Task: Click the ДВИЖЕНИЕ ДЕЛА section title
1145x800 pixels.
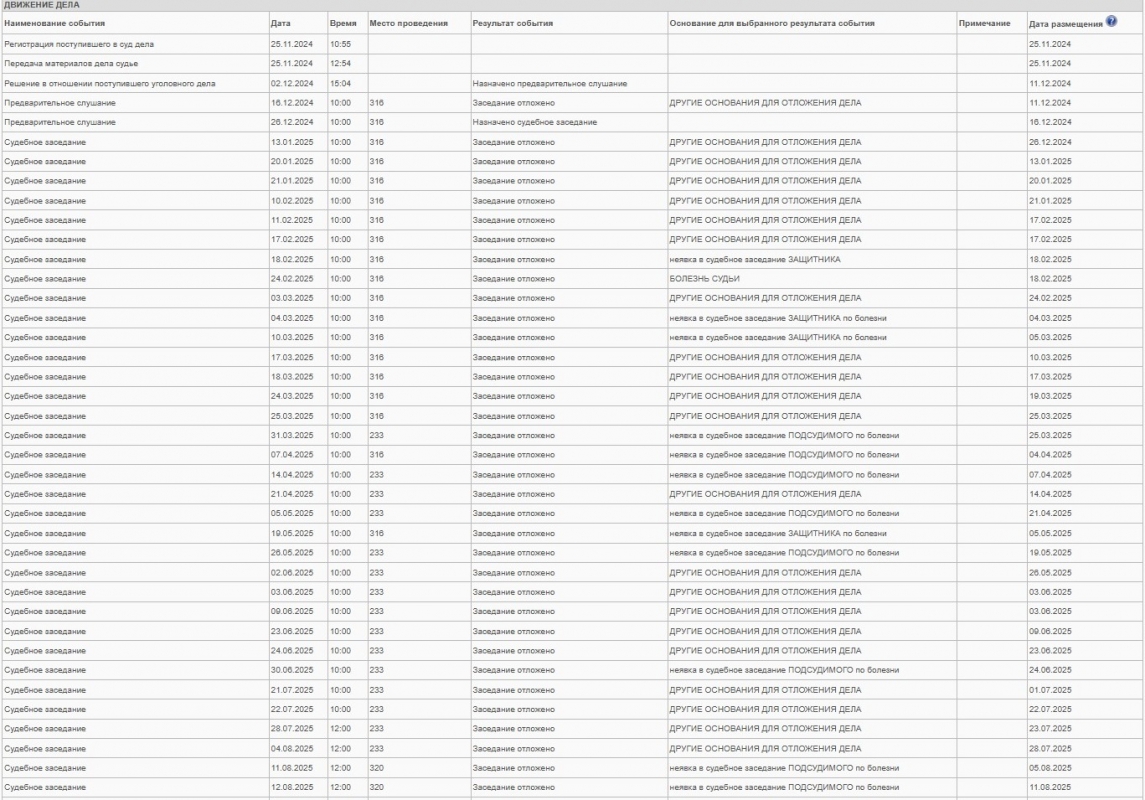Action: (37, 5)
